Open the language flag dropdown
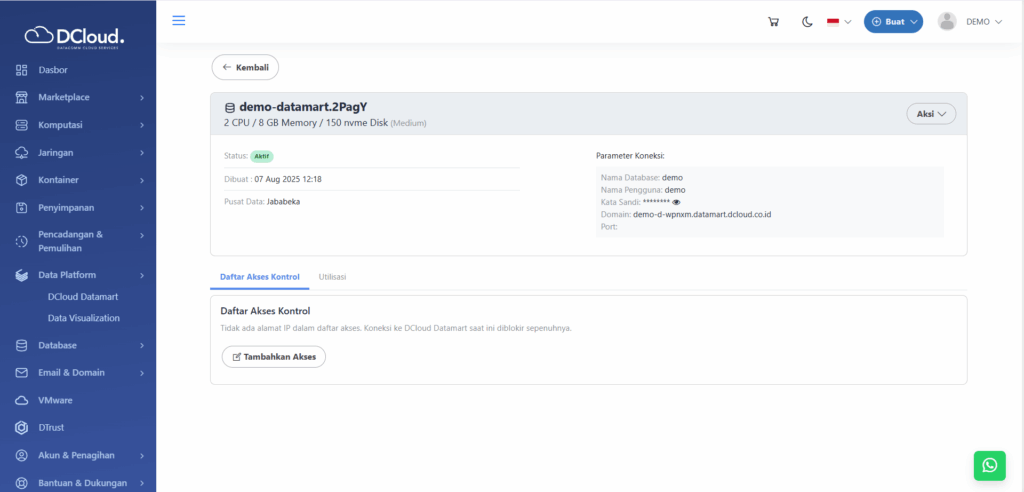This screenshot has width=1024, height=492. click(838, 22)
